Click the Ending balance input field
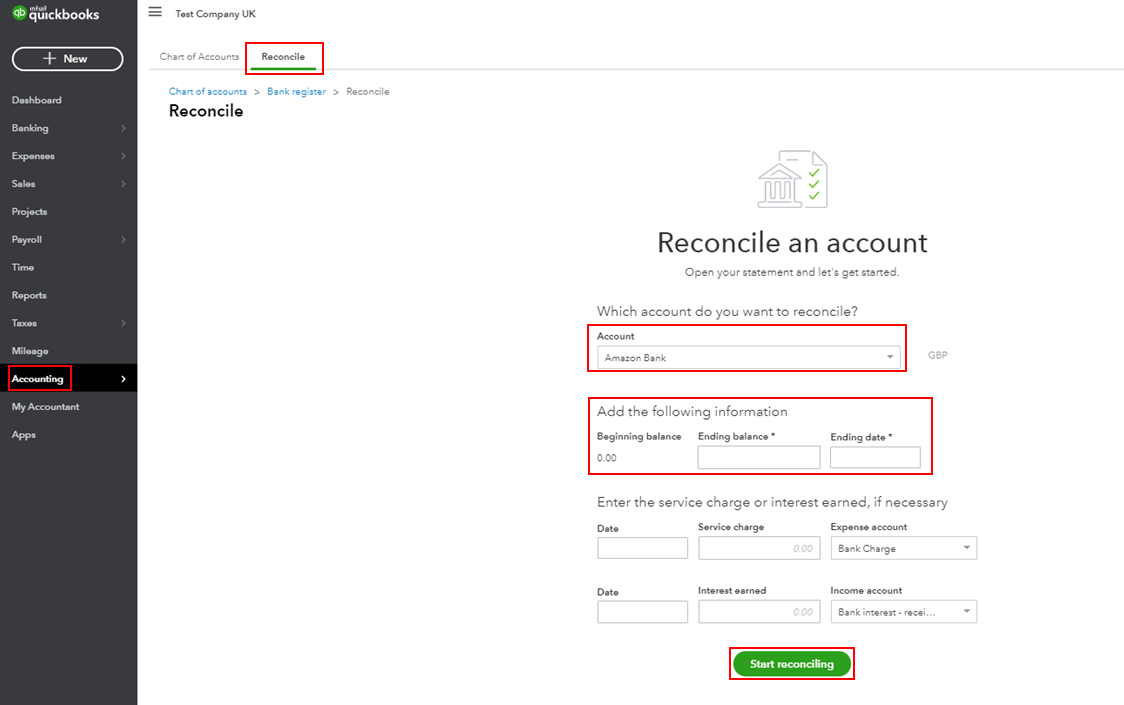This screenshot has width=1124, height=705. [759, 458]
